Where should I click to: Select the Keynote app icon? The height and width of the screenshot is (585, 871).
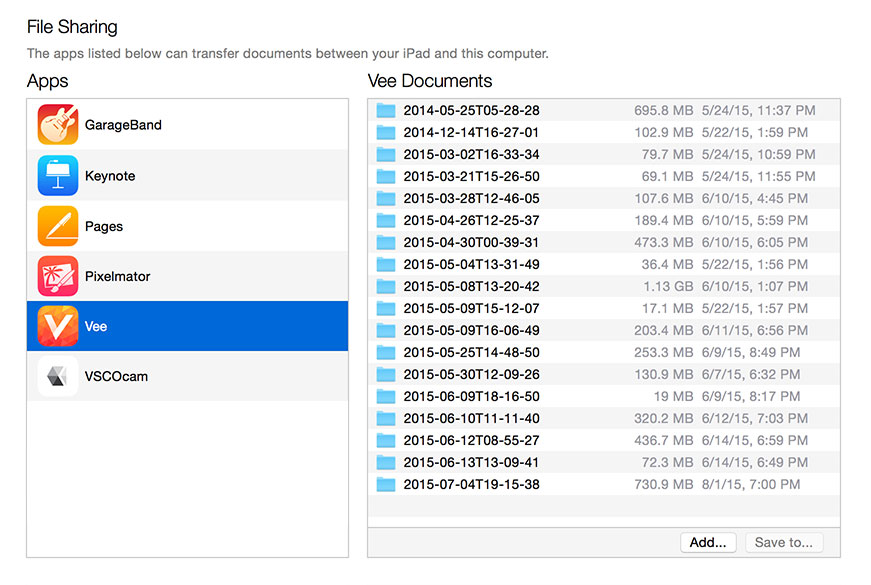[x=58, y=175]
